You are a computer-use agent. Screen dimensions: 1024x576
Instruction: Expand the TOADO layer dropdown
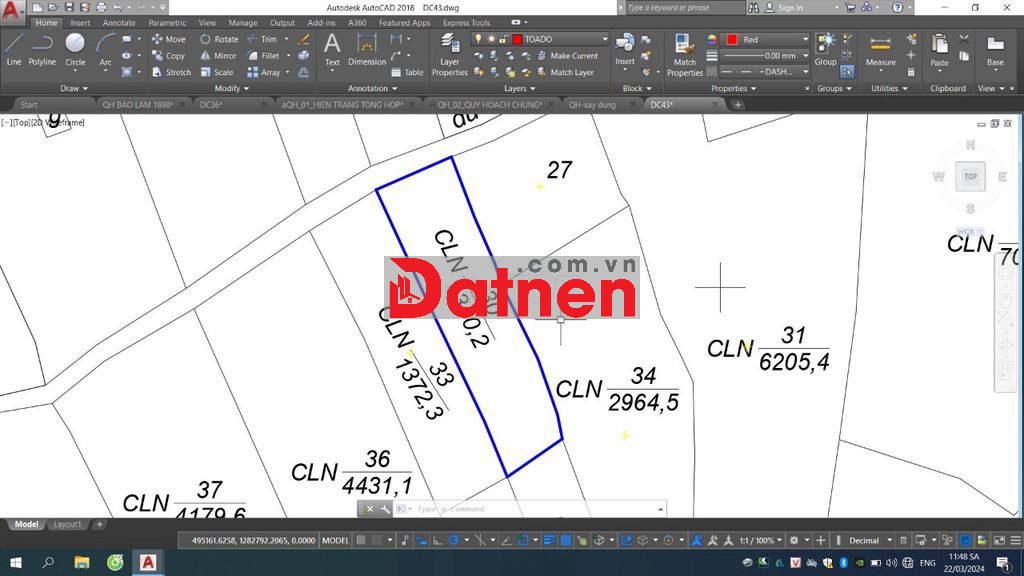606,39
